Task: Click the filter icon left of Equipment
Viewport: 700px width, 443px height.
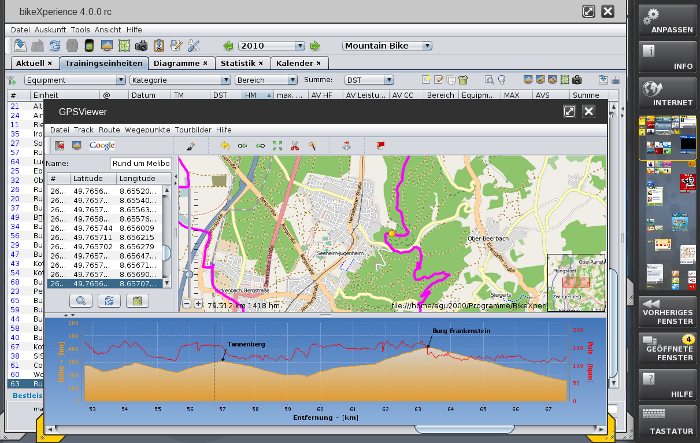Action: click(12, 80)
